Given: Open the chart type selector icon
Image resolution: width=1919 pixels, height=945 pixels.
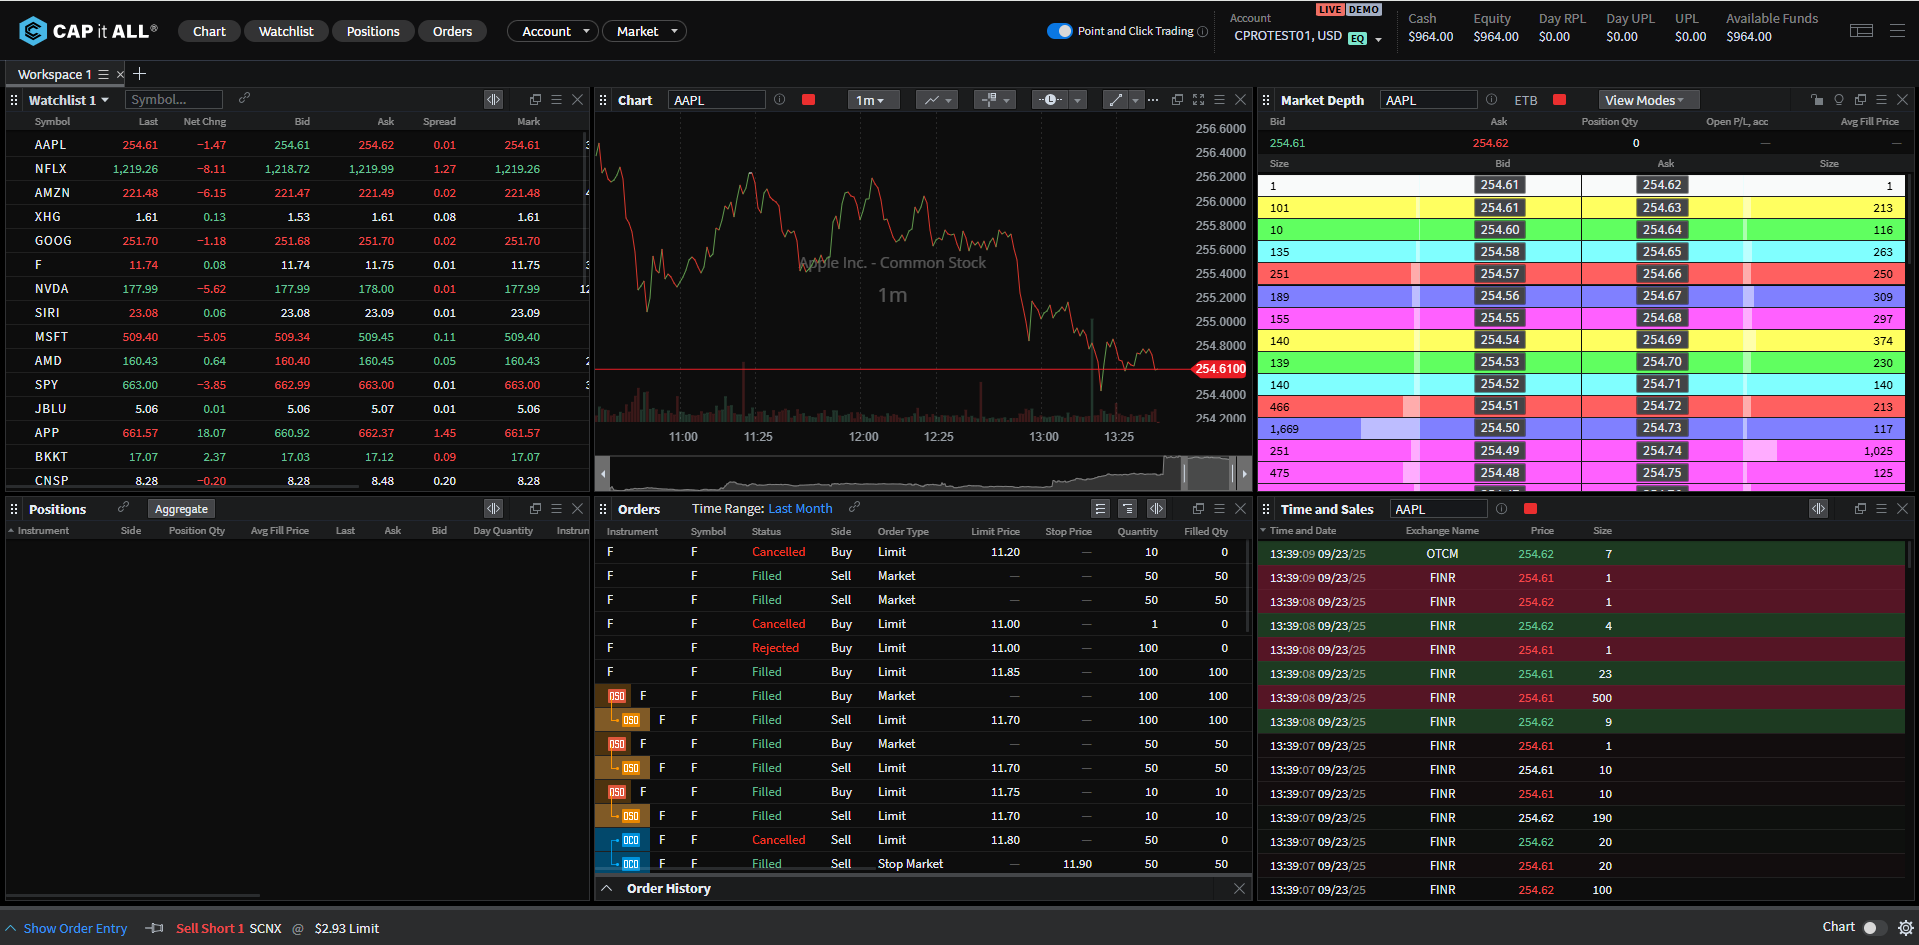Looking at the screenshot, I should [x=931, y=99].
